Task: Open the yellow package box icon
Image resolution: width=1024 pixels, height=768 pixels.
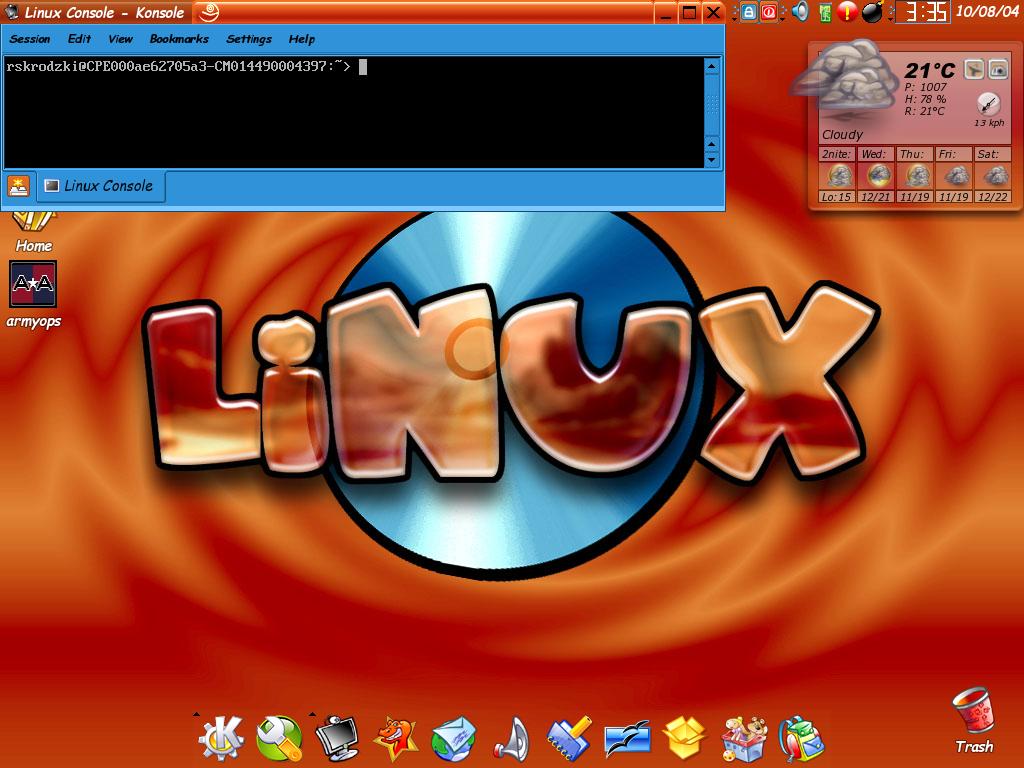Action: [x=684, y=738]
